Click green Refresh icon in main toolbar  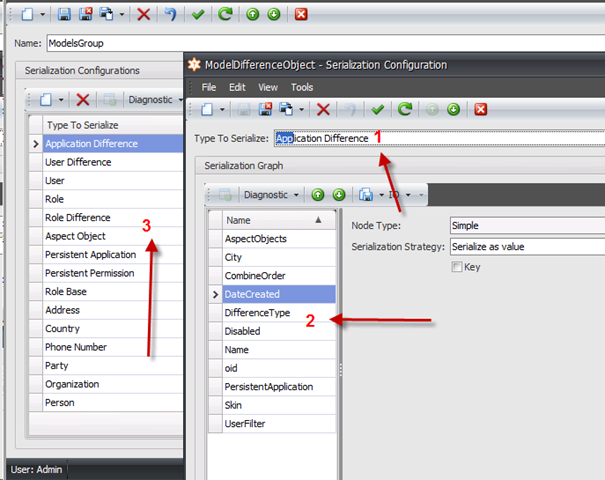tap(225, 15)
